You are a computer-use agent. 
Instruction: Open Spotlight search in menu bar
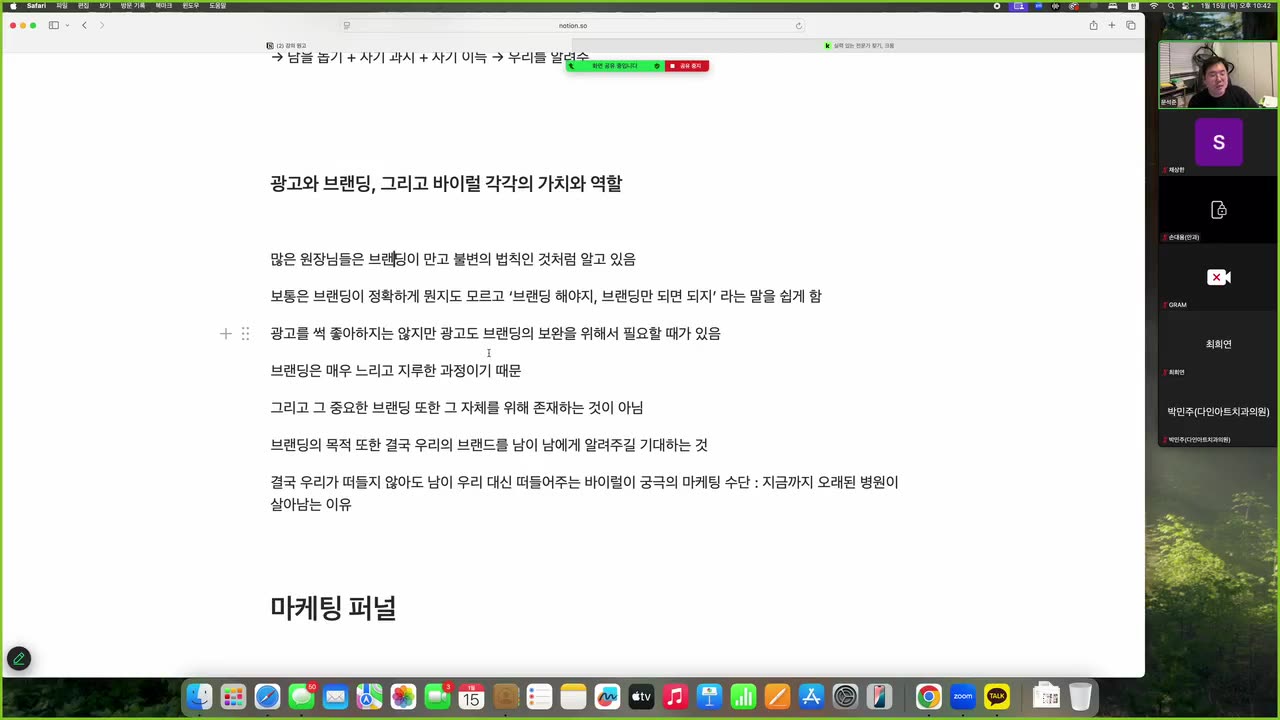(1172, 6)
